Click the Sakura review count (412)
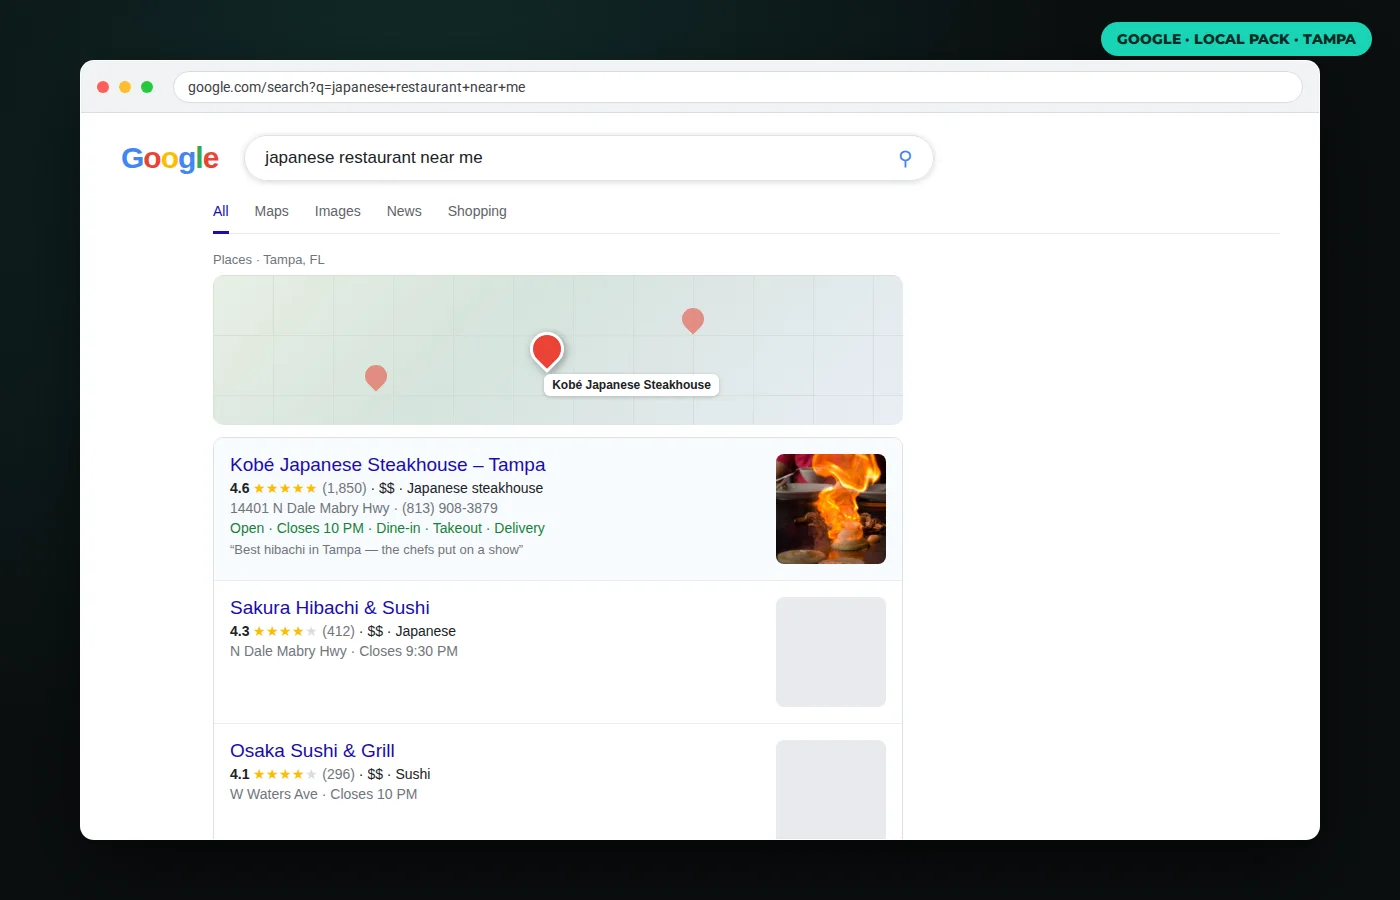This screenshot has width=1400, height=900. pyautogui.click(x=338, y=631)
